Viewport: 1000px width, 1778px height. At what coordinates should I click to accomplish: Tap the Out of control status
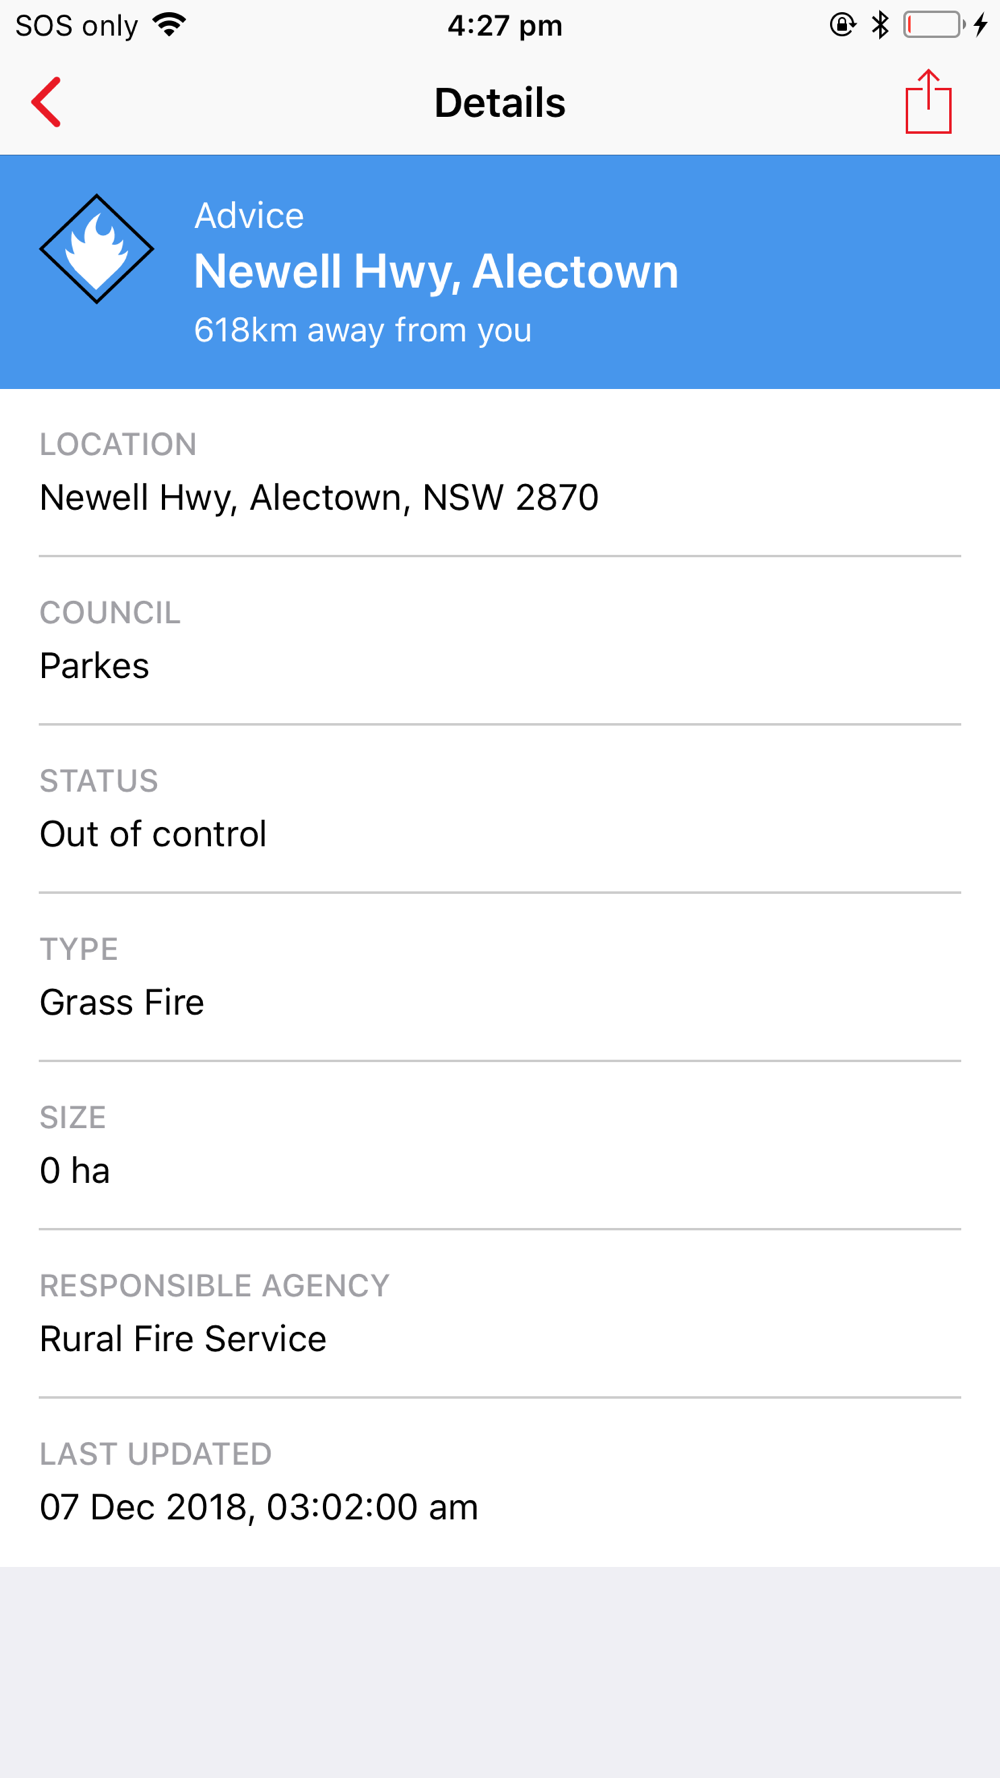(153, 834)
